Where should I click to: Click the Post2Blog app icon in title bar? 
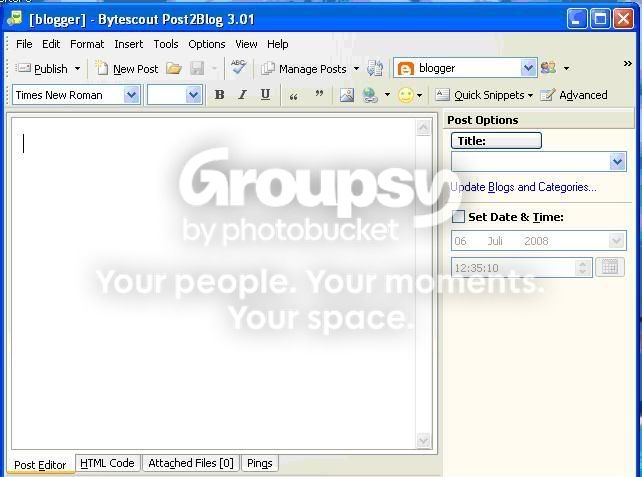(x=15, y=18)
